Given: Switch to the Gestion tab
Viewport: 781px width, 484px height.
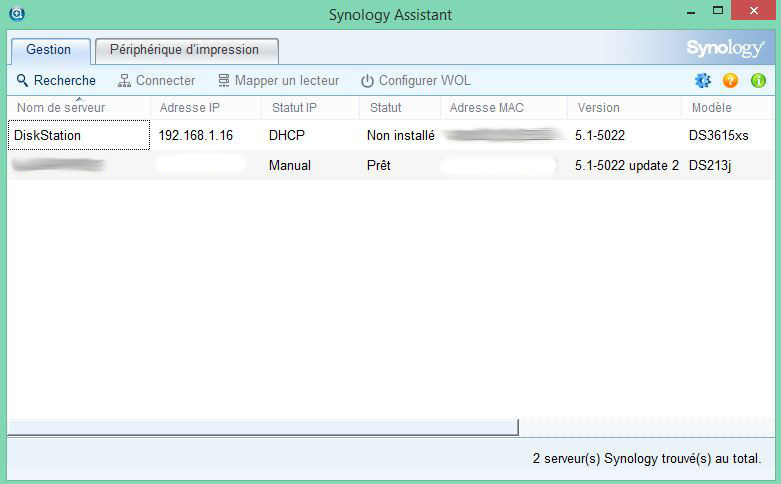Looking at the screenshot, I should tap(49, 50).
